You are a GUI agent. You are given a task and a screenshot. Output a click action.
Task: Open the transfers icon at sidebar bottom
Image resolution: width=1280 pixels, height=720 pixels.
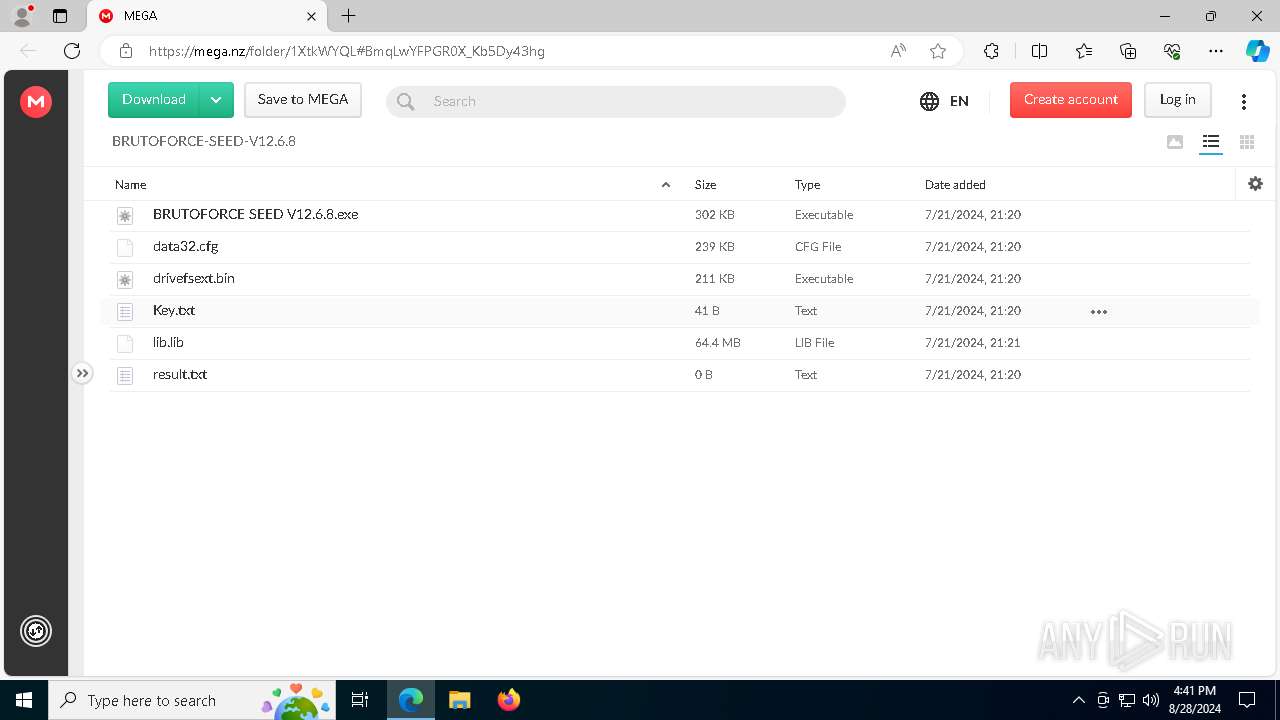point(36,631)
